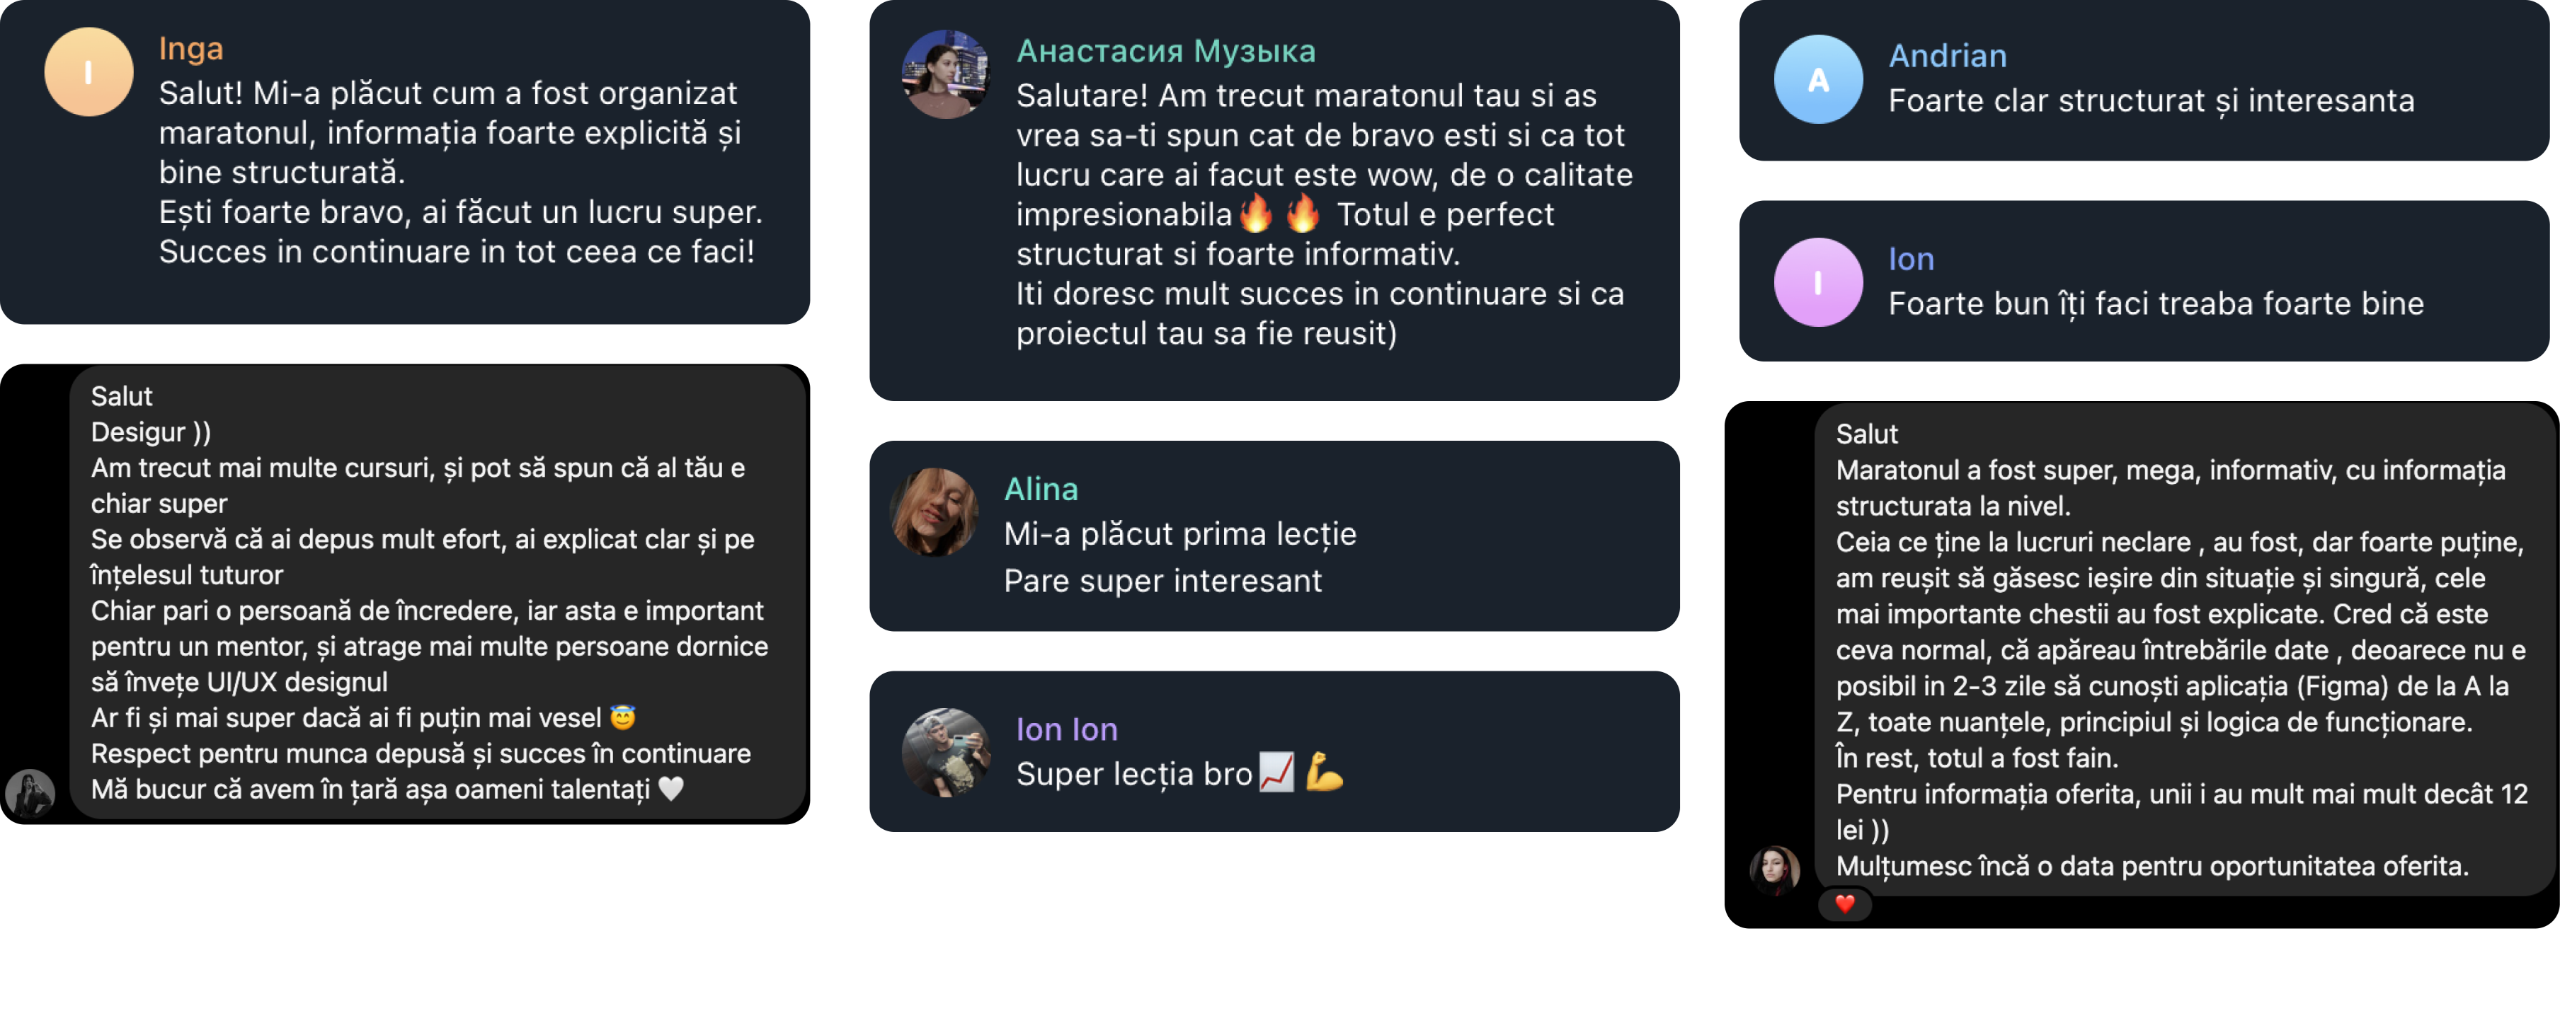The image size is (2560, 1035).
Task: Click the flexed bicep emoji in Ion Ion's message
Action: click(x=1325, y=772)
